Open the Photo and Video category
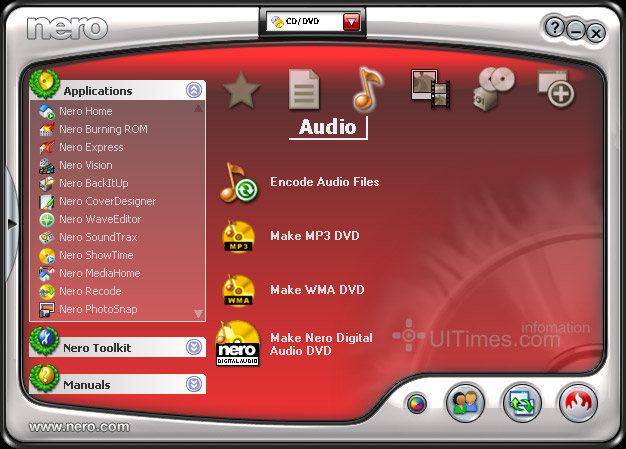Viewport: 626px width, 449px height. point(430,89)
